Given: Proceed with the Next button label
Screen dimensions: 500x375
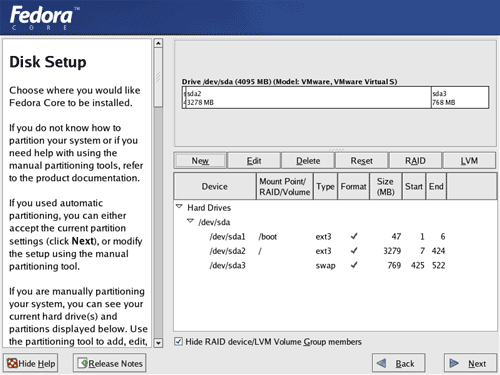Looking at the screenshot, I should coord(477,363).
